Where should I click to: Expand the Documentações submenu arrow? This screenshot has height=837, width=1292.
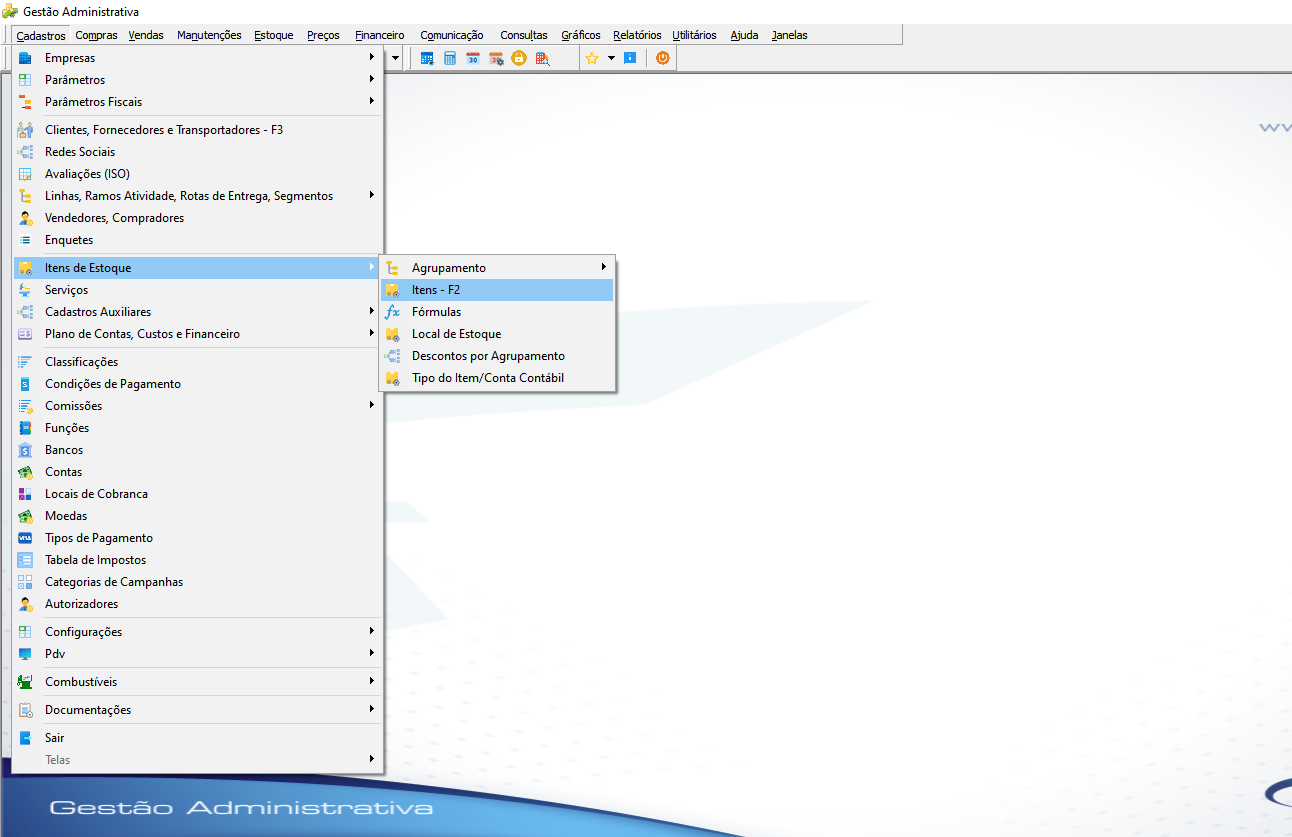(371, 709)
